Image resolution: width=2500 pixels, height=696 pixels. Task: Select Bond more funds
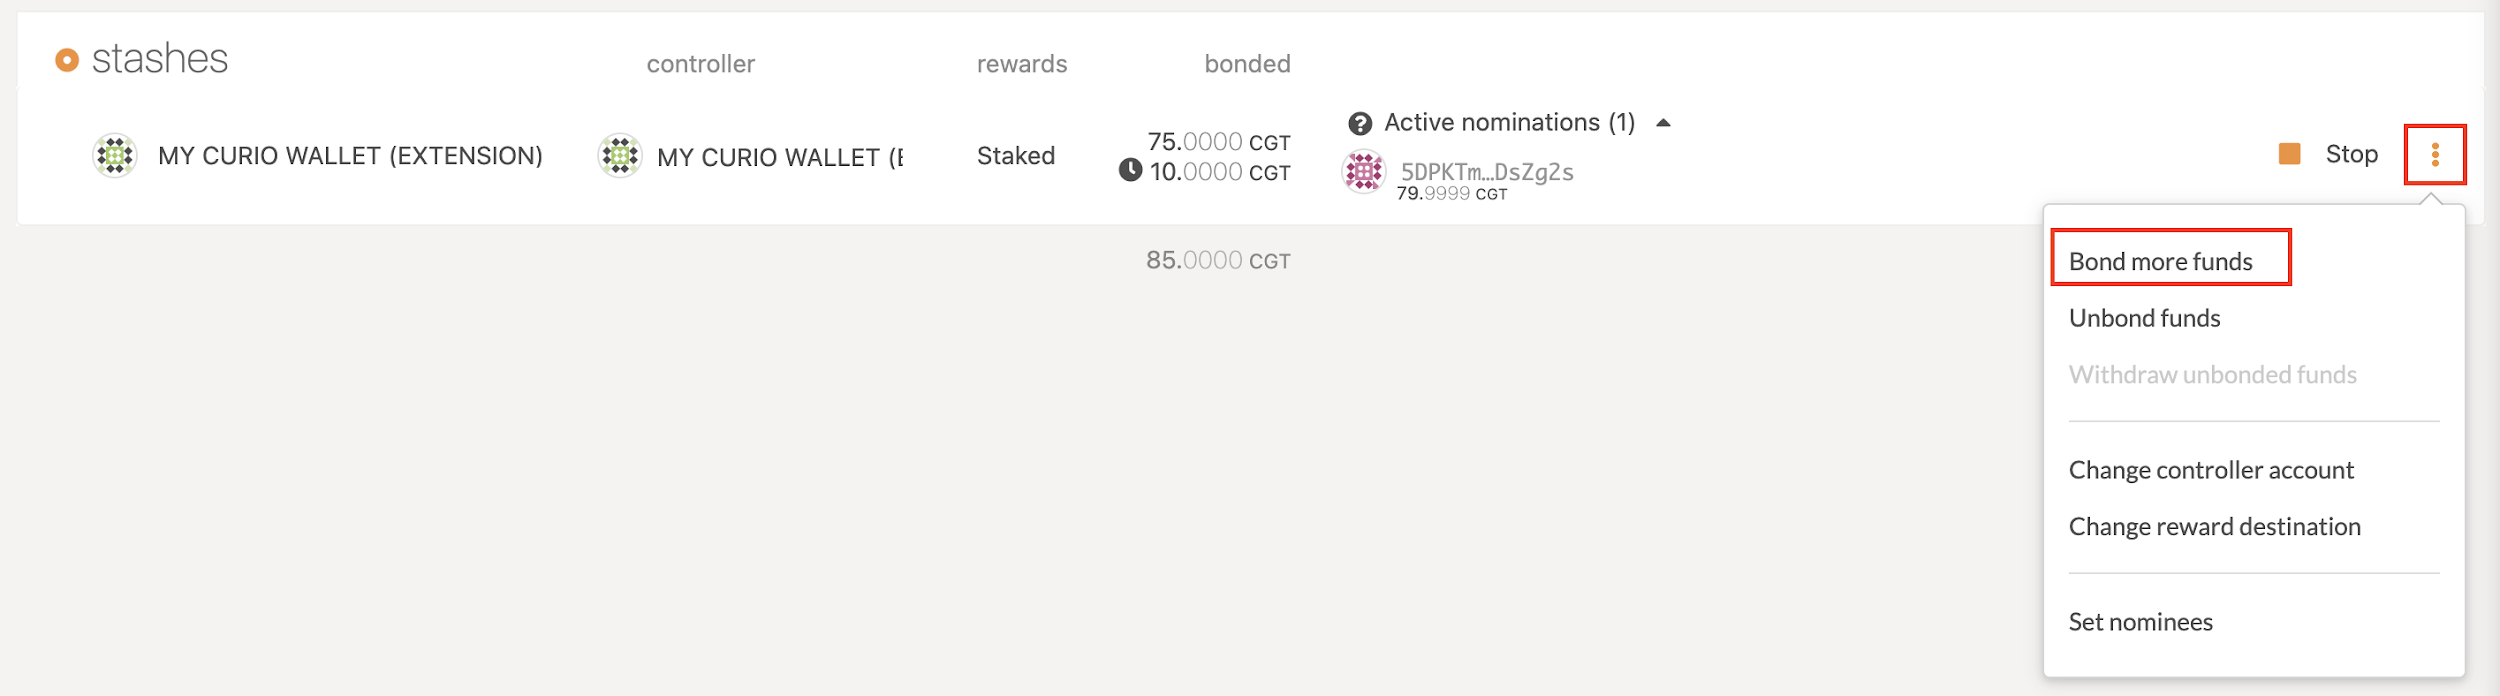pyautogui.click(x=2160, y=261)
